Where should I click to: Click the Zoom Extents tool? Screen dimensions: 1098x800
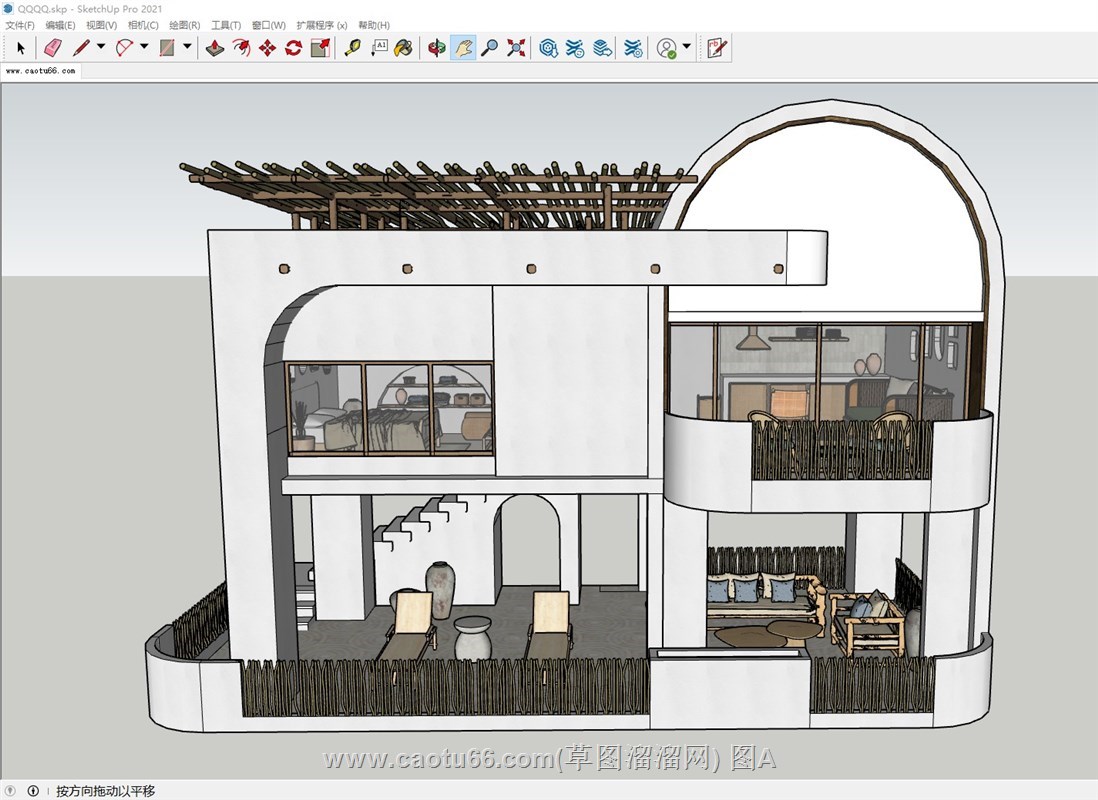pos(516,48)
